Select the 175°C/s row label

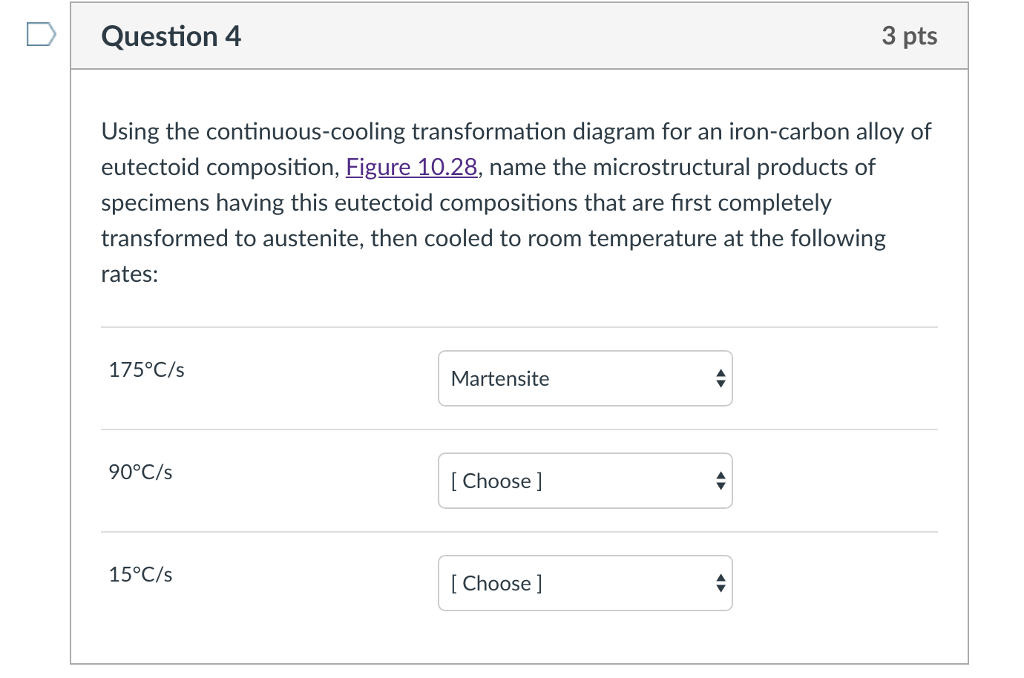(x=146, y=369)
